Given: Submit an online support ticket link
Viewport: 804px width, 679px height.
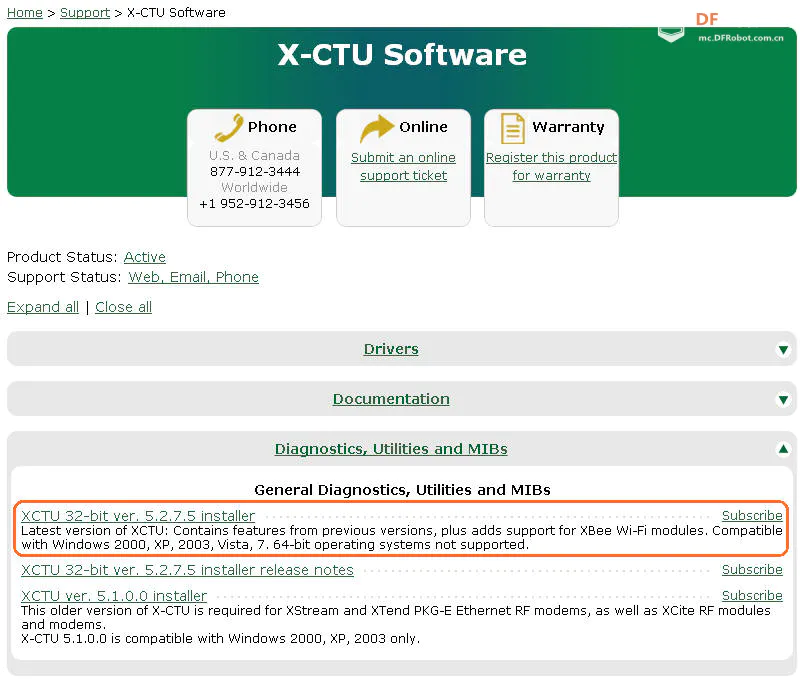Looking at the screenshot, I should [x=404, y=166].
